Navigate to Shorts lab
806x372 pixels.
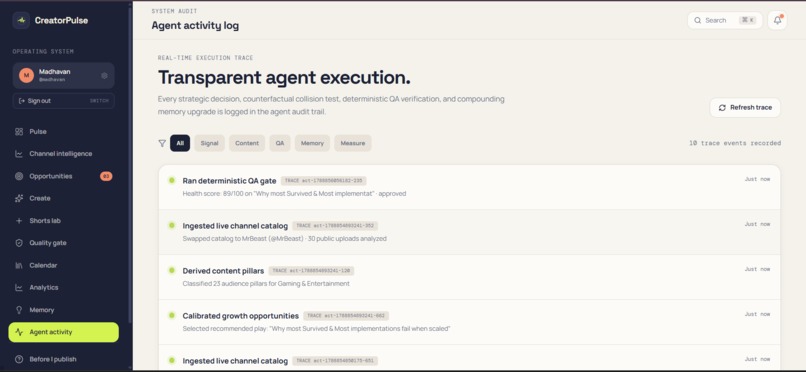(63, 221)
